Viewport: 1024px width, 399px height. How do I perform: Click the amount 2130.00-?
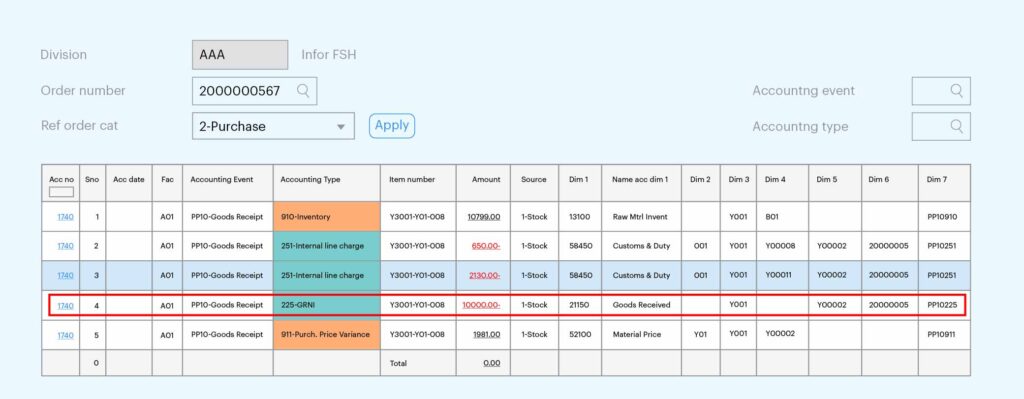[485, 276]
